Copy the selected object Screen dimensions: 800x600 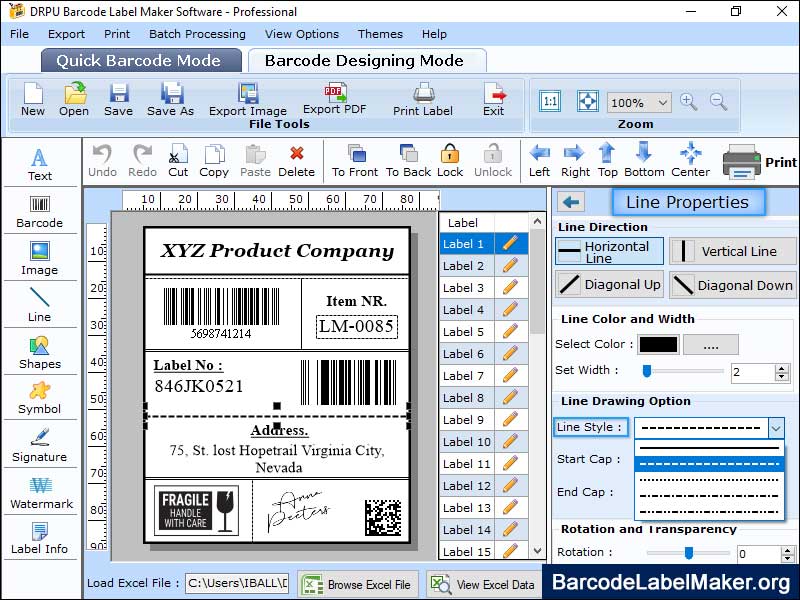[214, 161]
